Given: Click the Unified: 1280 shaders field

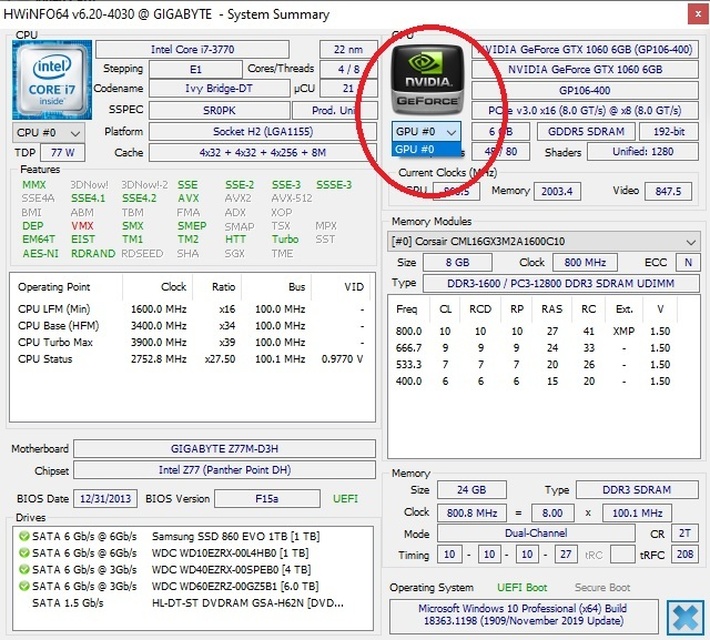Looking at the screenshot, I should point(643,151).
